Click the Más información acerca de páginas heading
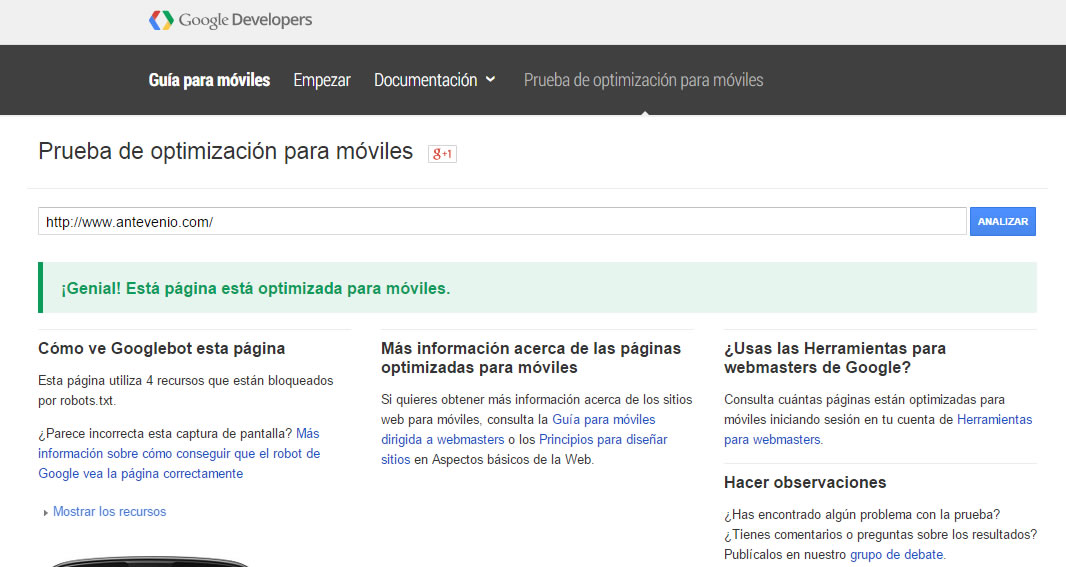Screen dimensions: 1066x567 531,358
